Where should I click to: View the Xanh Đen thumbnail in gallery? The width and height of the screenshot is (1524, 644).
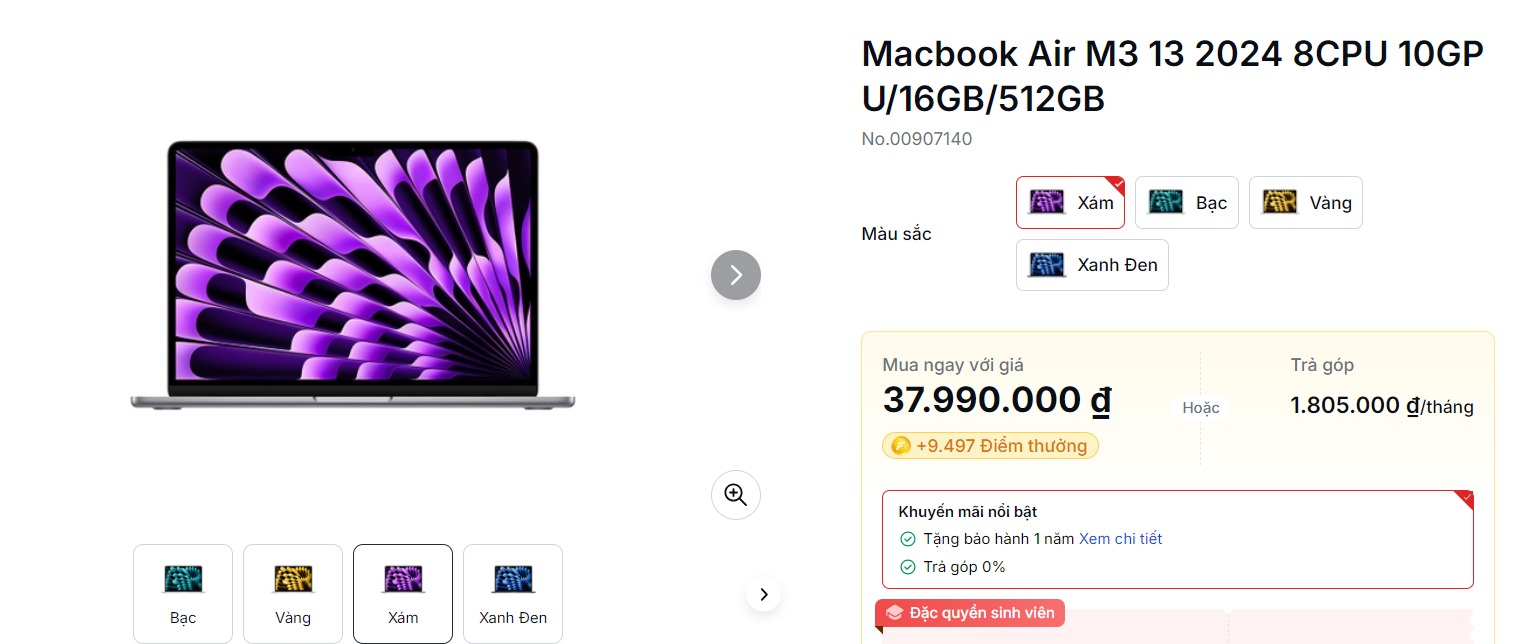point(513,594)
